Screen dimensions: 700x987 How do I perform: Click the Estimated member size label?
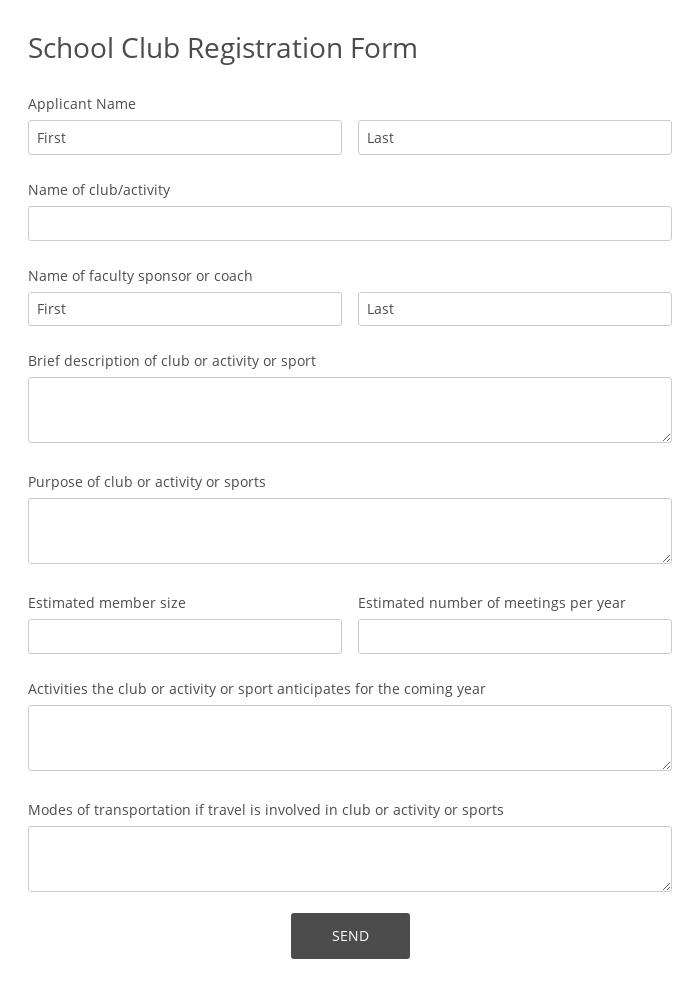click(x=107, y=603)
